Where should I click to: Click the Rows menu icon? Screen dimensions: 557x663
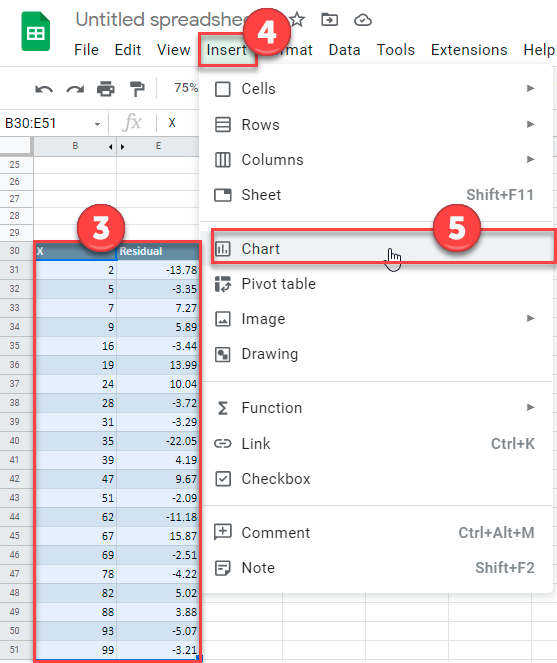(223, 125)
